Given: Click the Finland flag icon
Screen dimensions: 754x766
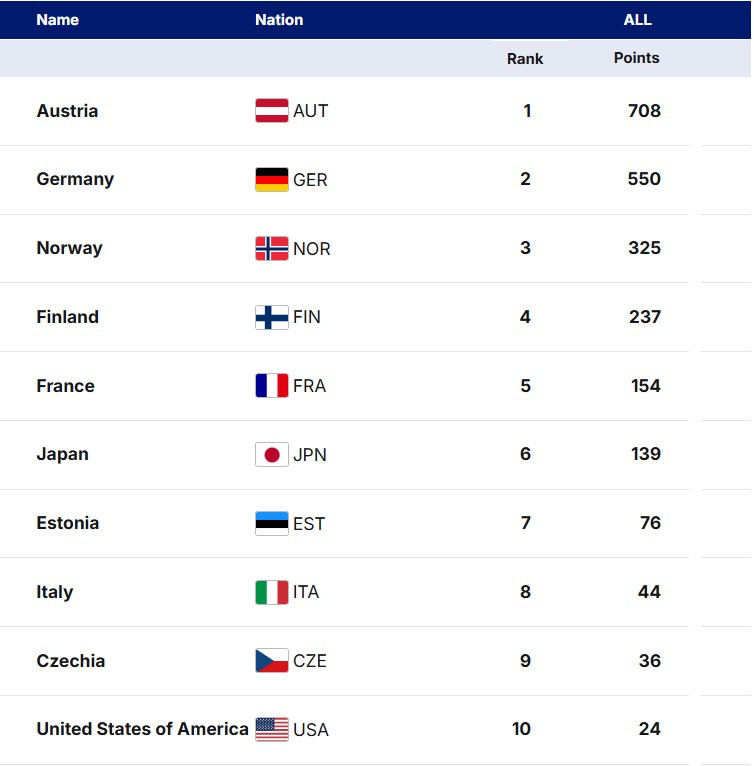Looking at the screenshot, I should tap(271, 318).
